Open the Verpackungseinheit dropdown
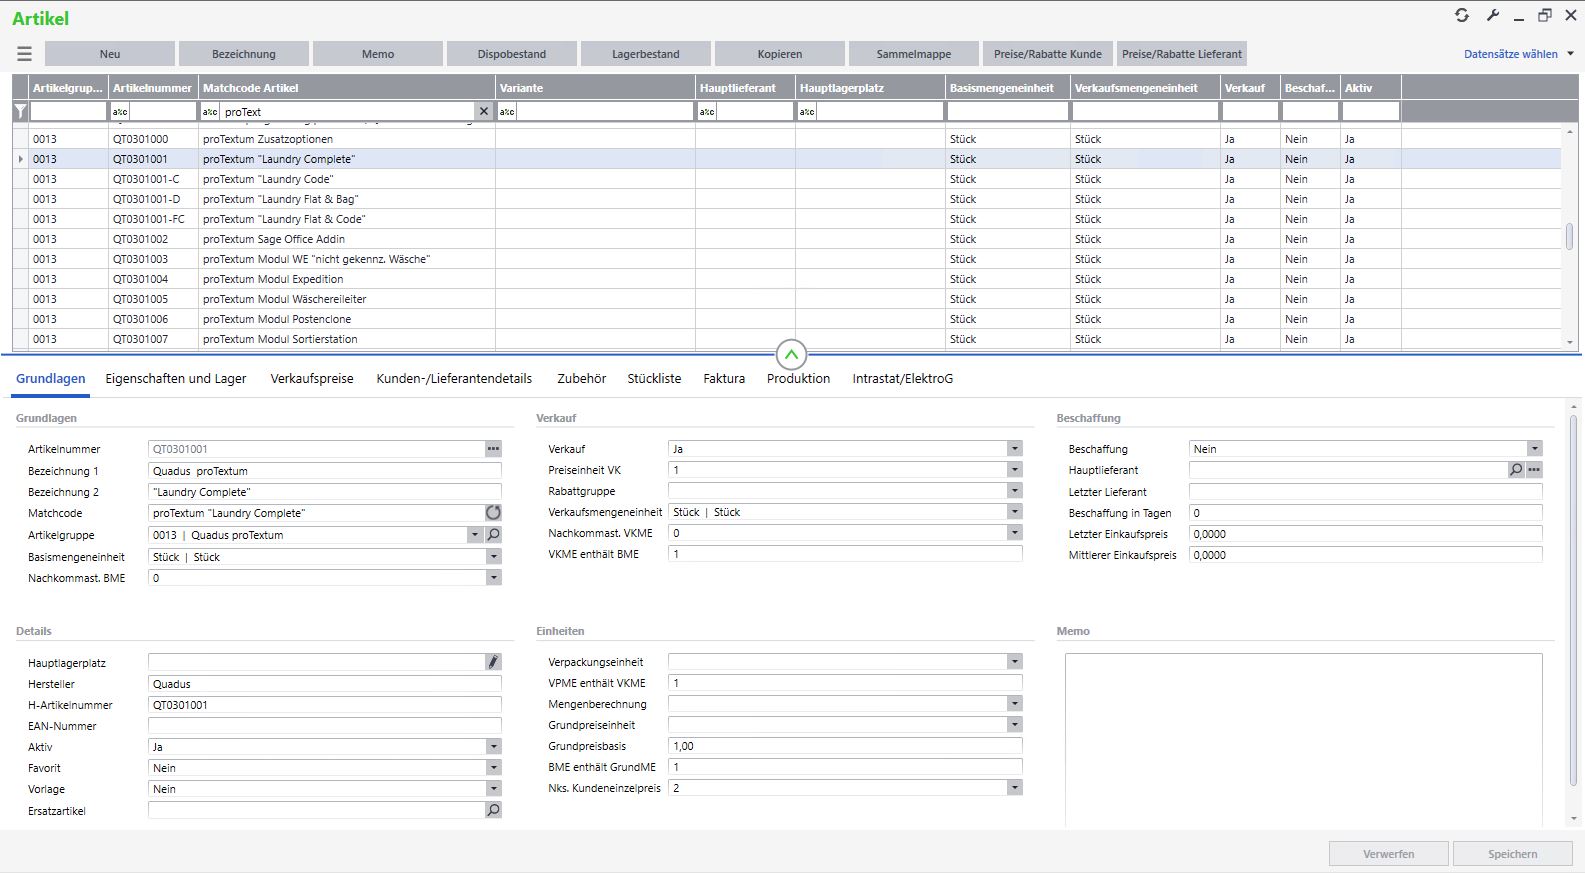1585x874 pixels. (x=1014, y=662)
